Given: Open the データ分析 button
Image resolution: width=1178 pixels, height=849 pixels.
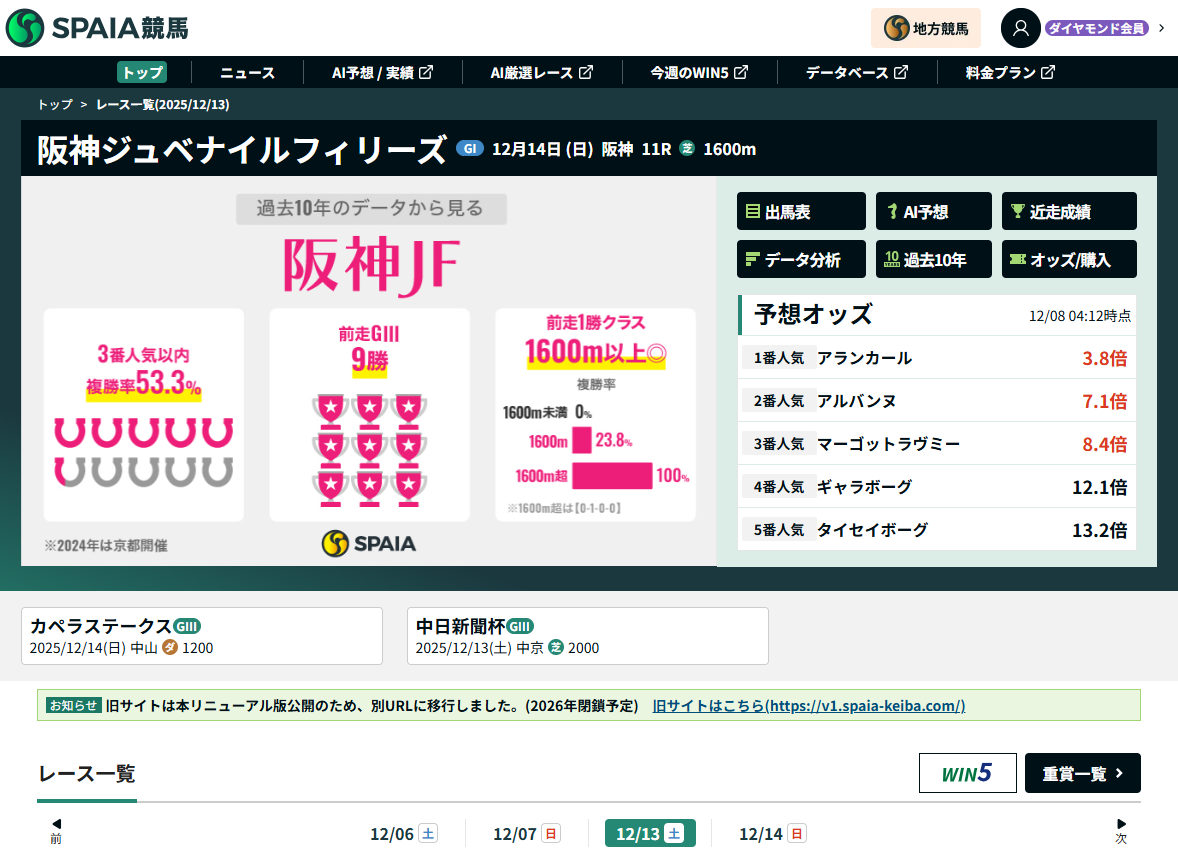Looking at the screenshot, I should [800, 259].
